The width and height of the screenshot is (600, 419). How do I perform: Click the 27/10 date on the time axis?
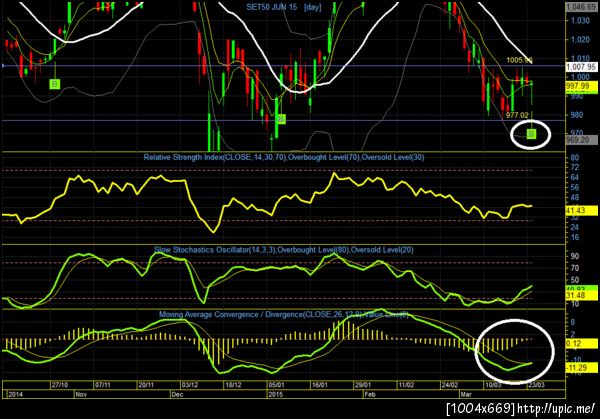60,385
